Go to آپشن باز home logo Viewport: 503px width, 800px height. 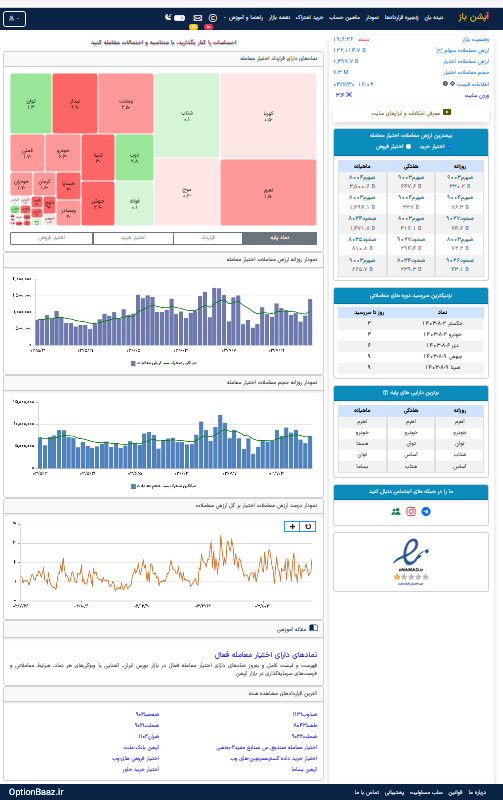point(473,17)
